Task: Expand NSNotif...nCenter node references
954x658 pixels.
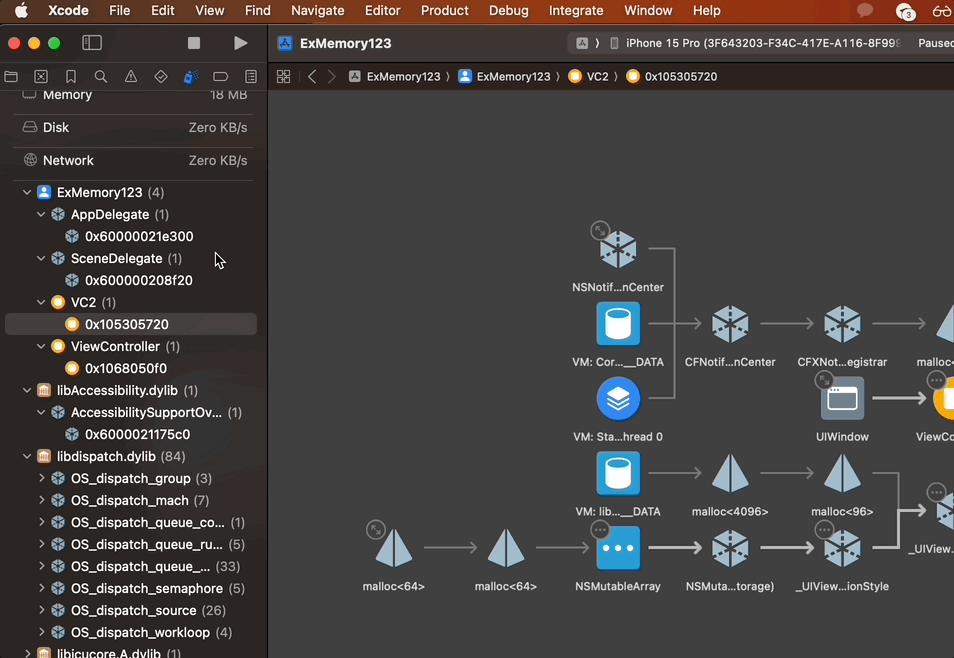Action: (600, 230)
